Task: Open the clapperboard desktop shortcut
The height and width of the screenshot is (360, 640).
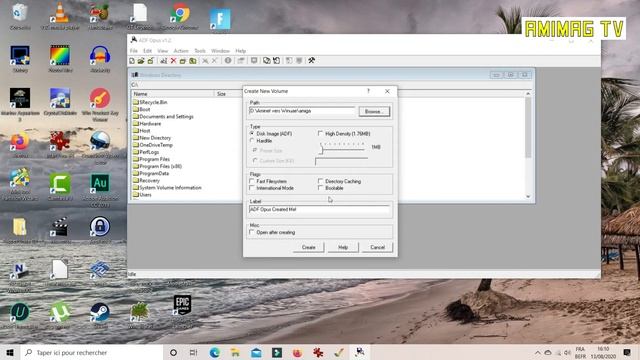Action: [60, 230]
